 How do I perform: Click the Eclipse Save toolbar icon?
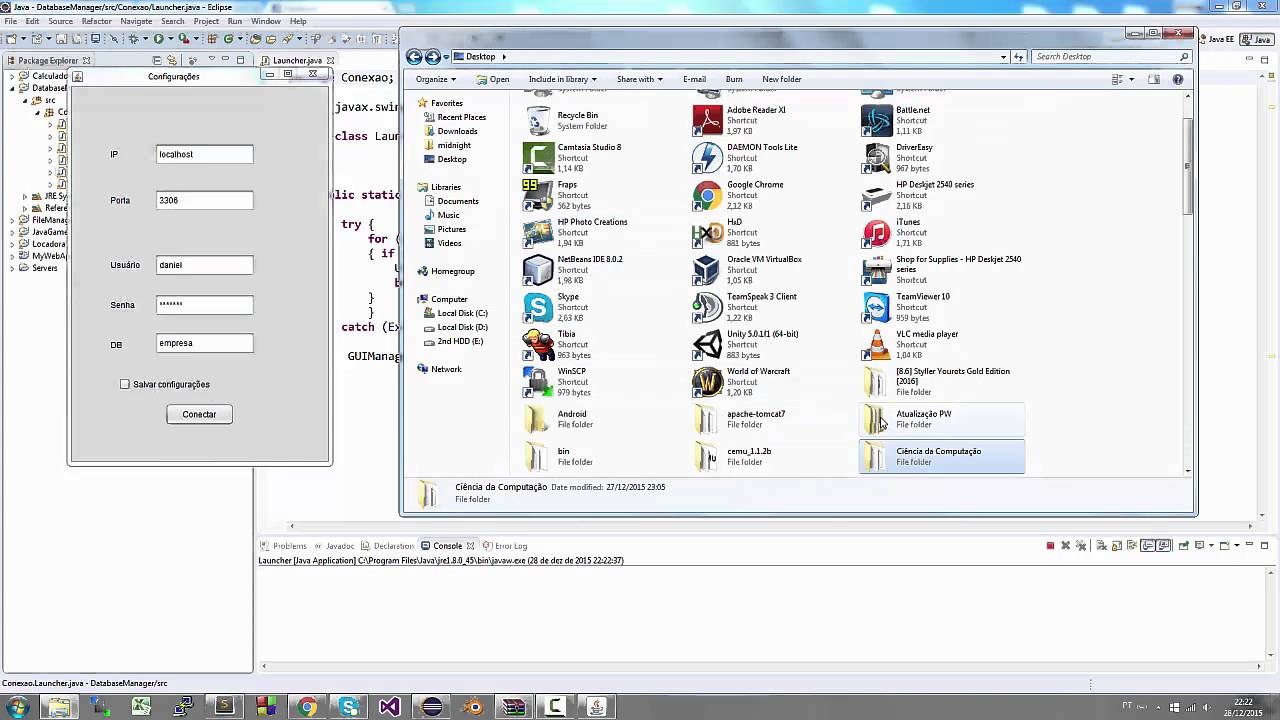pos(61,39)
